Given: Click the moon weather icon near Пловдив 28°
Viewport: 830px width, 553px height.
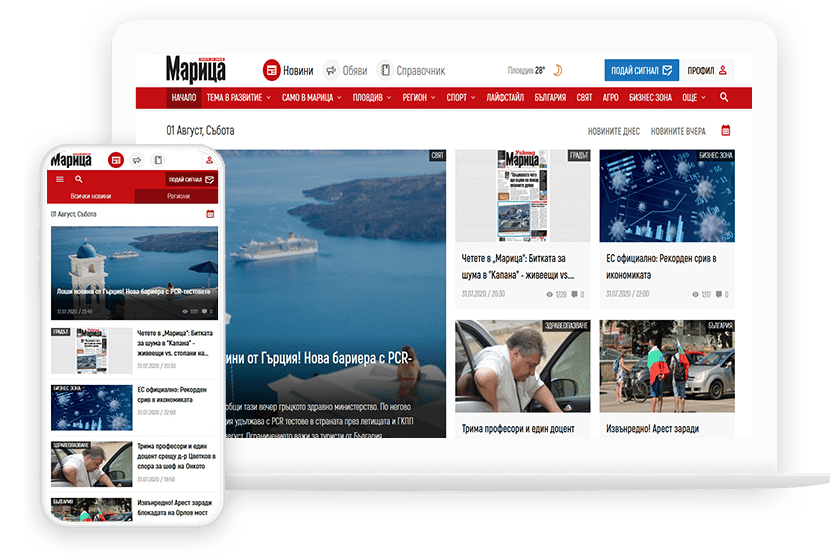Looking at the screenshot, I should point(557,70).
